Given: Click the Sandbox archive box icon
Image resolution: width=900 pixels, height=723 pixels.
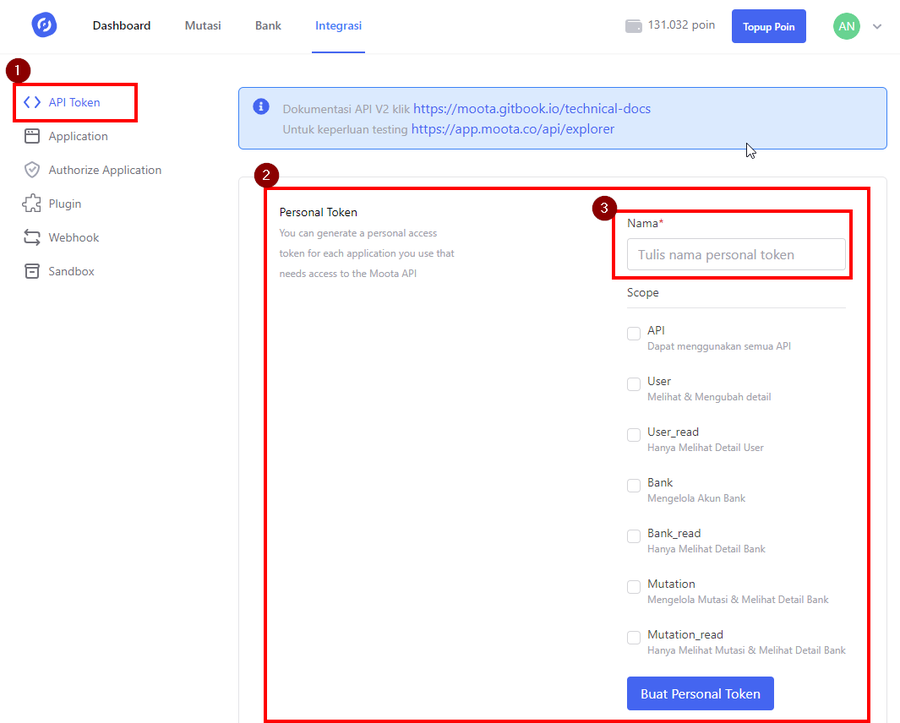Looking at the screenshot, I should click(32, 272).
